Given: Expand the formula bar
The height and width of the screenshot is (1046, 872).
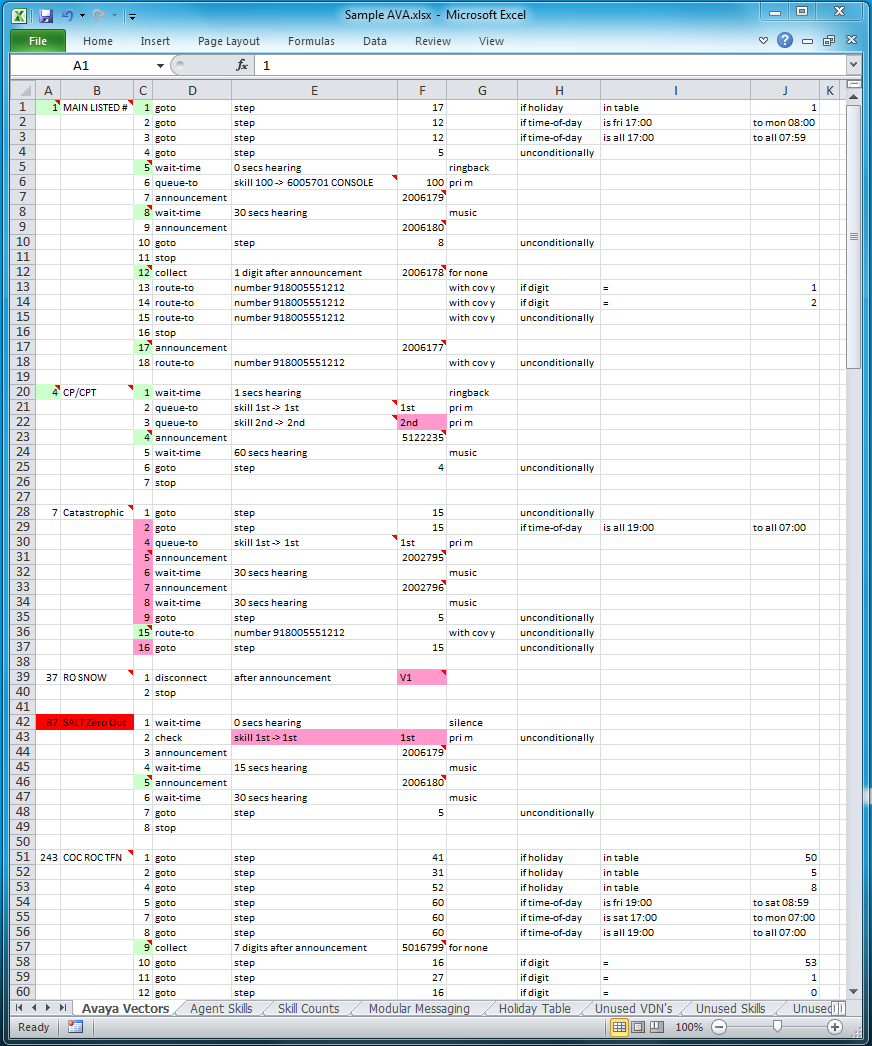Looking at the screenshot, I should click(x=853, y=65).
